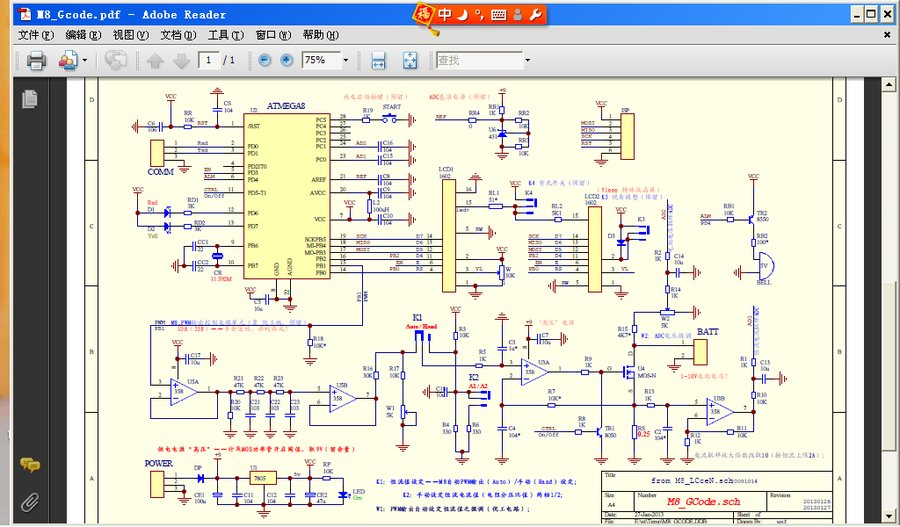The height and width of the screenshot is (527, 900).
Task: Open the Pages thumbnail panel
Action: coord(30,98)
